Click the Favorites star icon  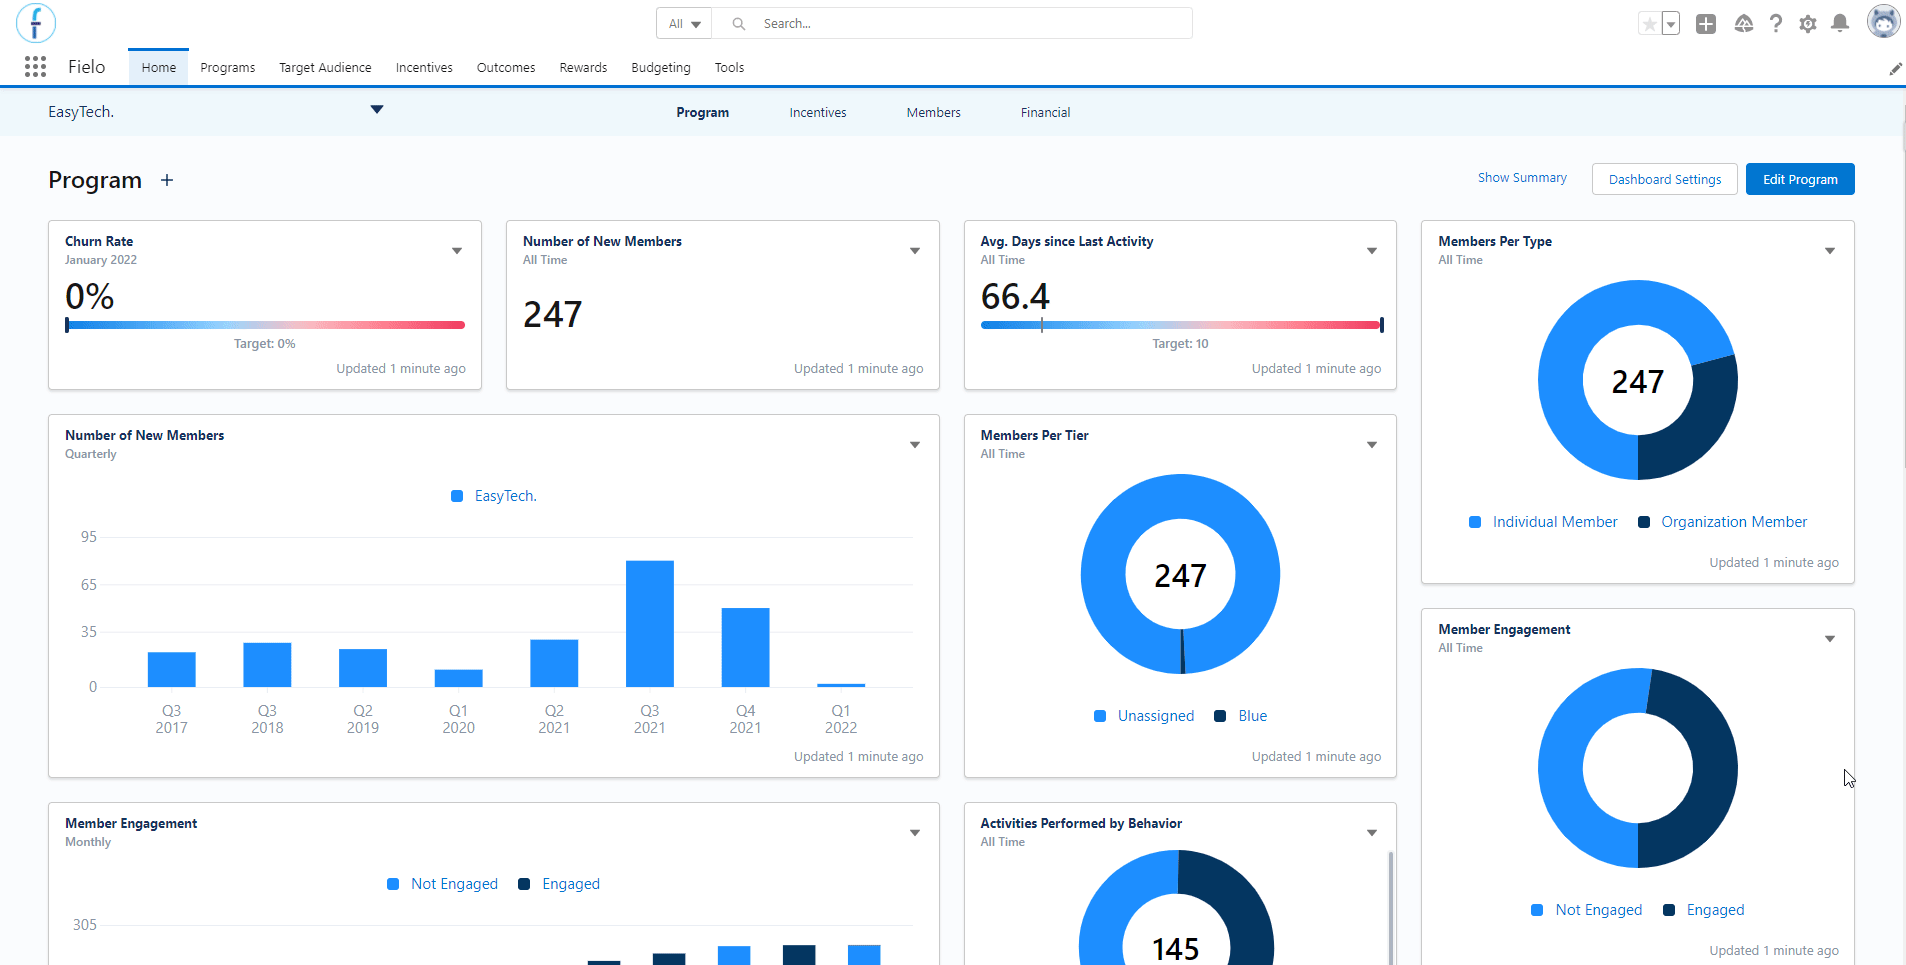coord(1649,24)
